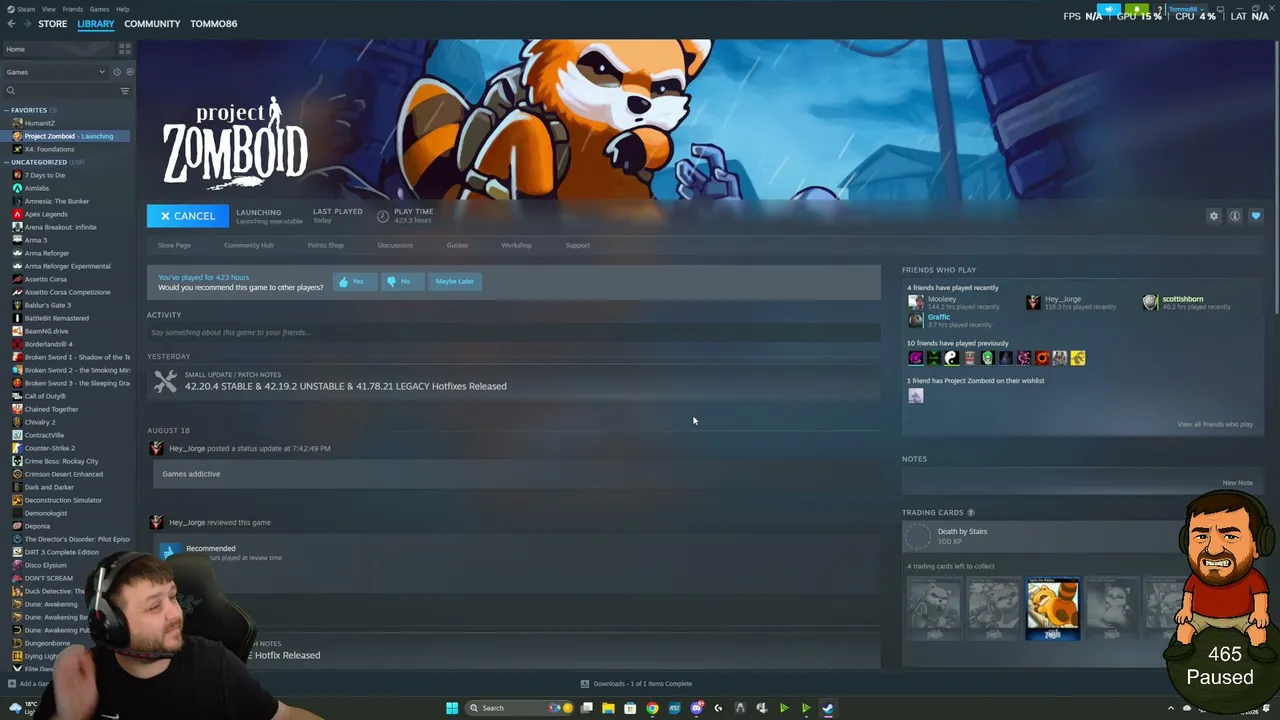Open the Help menu
This screenshot has height=720, width=1280.
122,9
